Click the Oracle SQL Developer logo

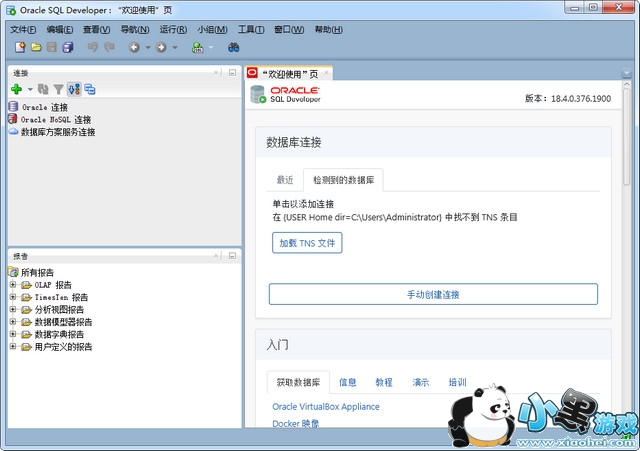point(285,94)
